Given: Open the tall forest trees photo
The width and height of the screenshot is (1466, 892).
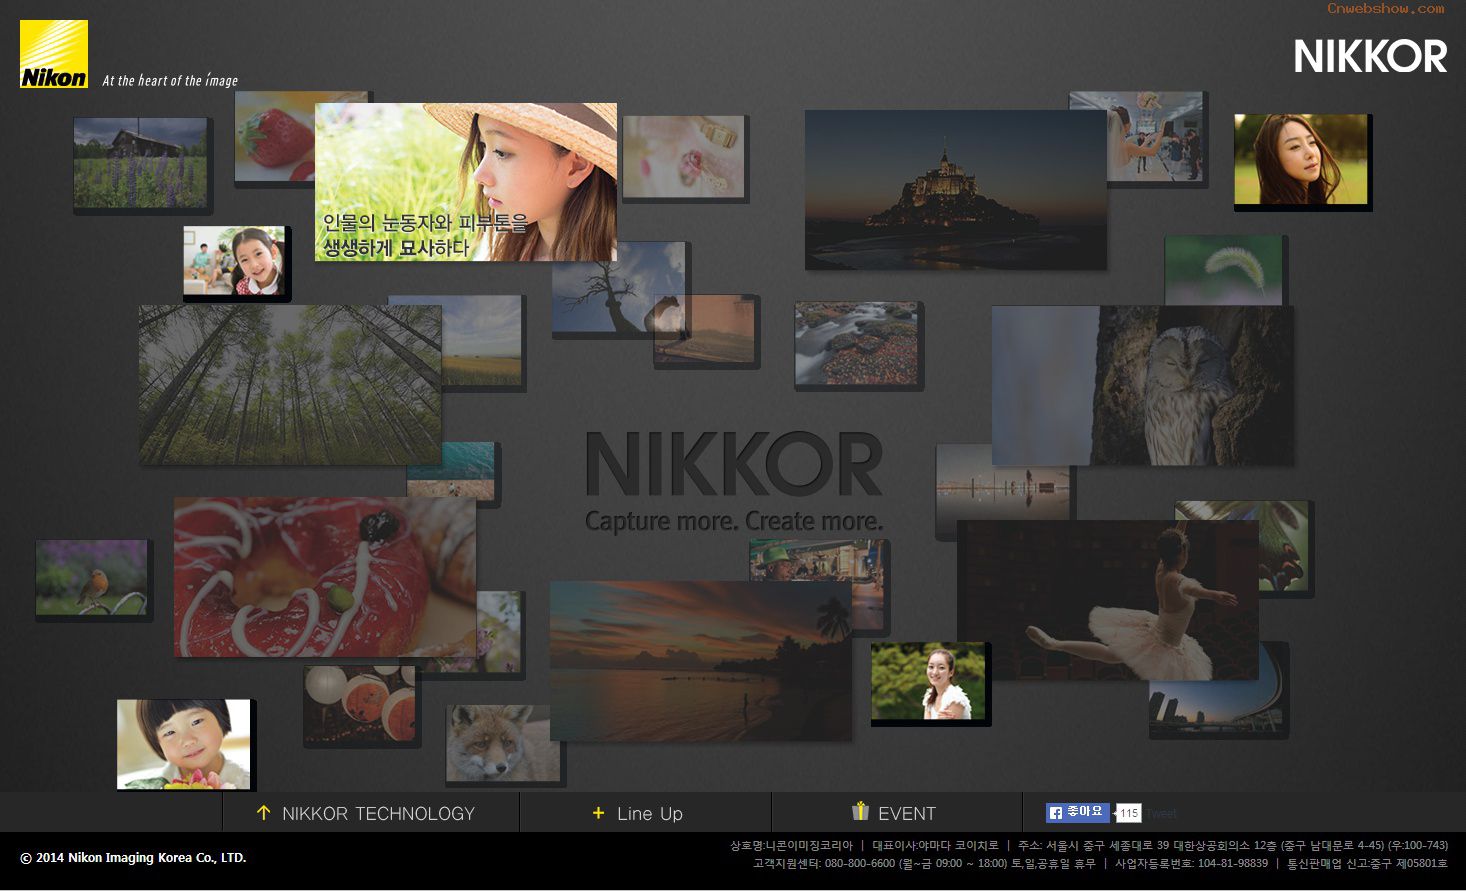Looking at the screenshot, I should point(290,385).
